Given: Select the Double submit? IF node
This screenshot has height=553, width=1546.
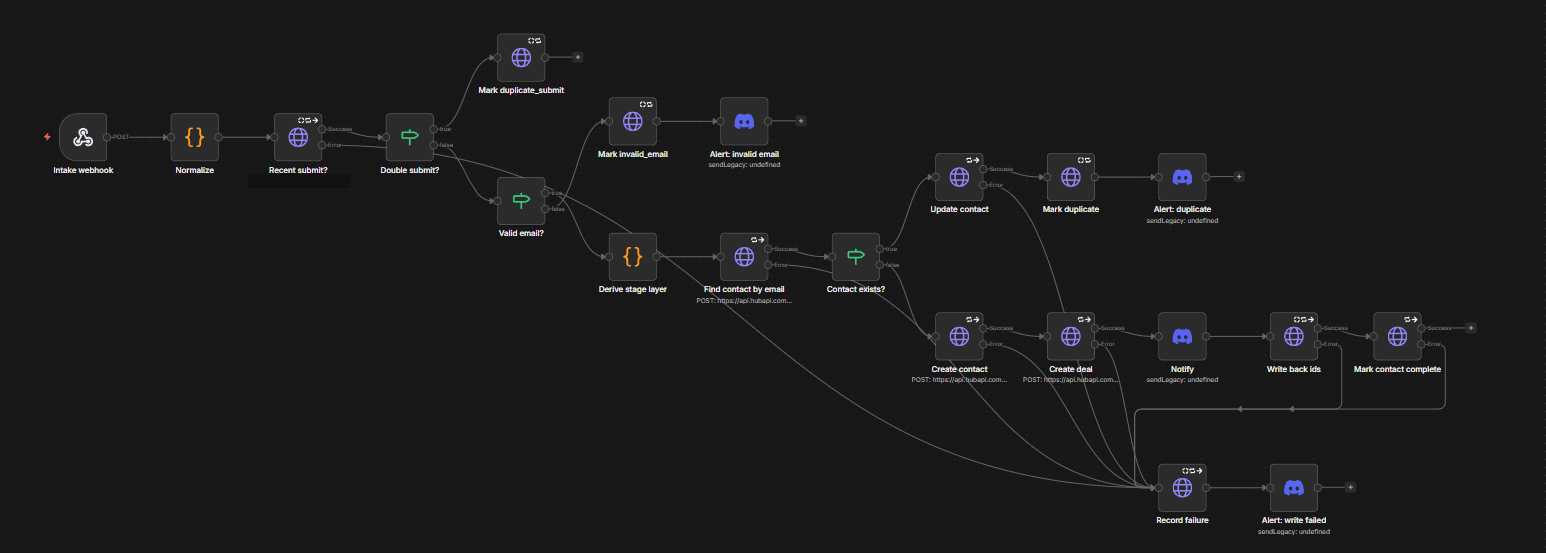Looking at the screenshot, I should (x=410, y=137).
